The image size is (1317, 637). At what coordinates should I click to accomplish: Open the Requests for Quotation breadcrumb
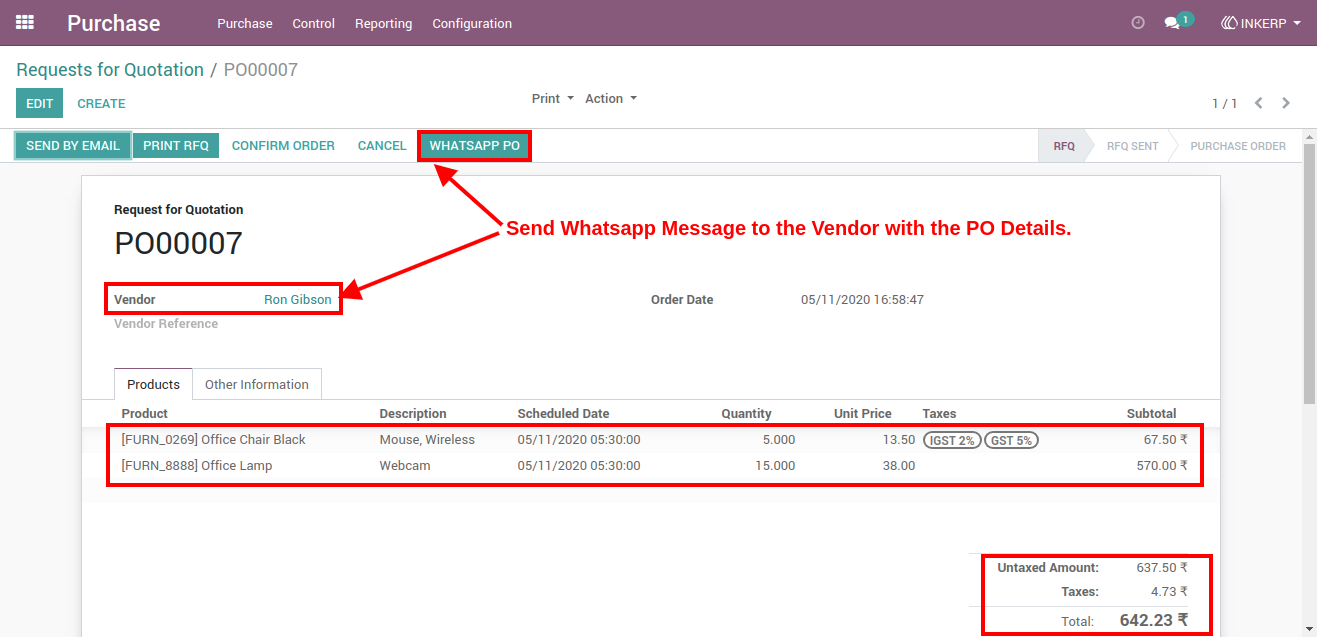(x=110, y=70)
